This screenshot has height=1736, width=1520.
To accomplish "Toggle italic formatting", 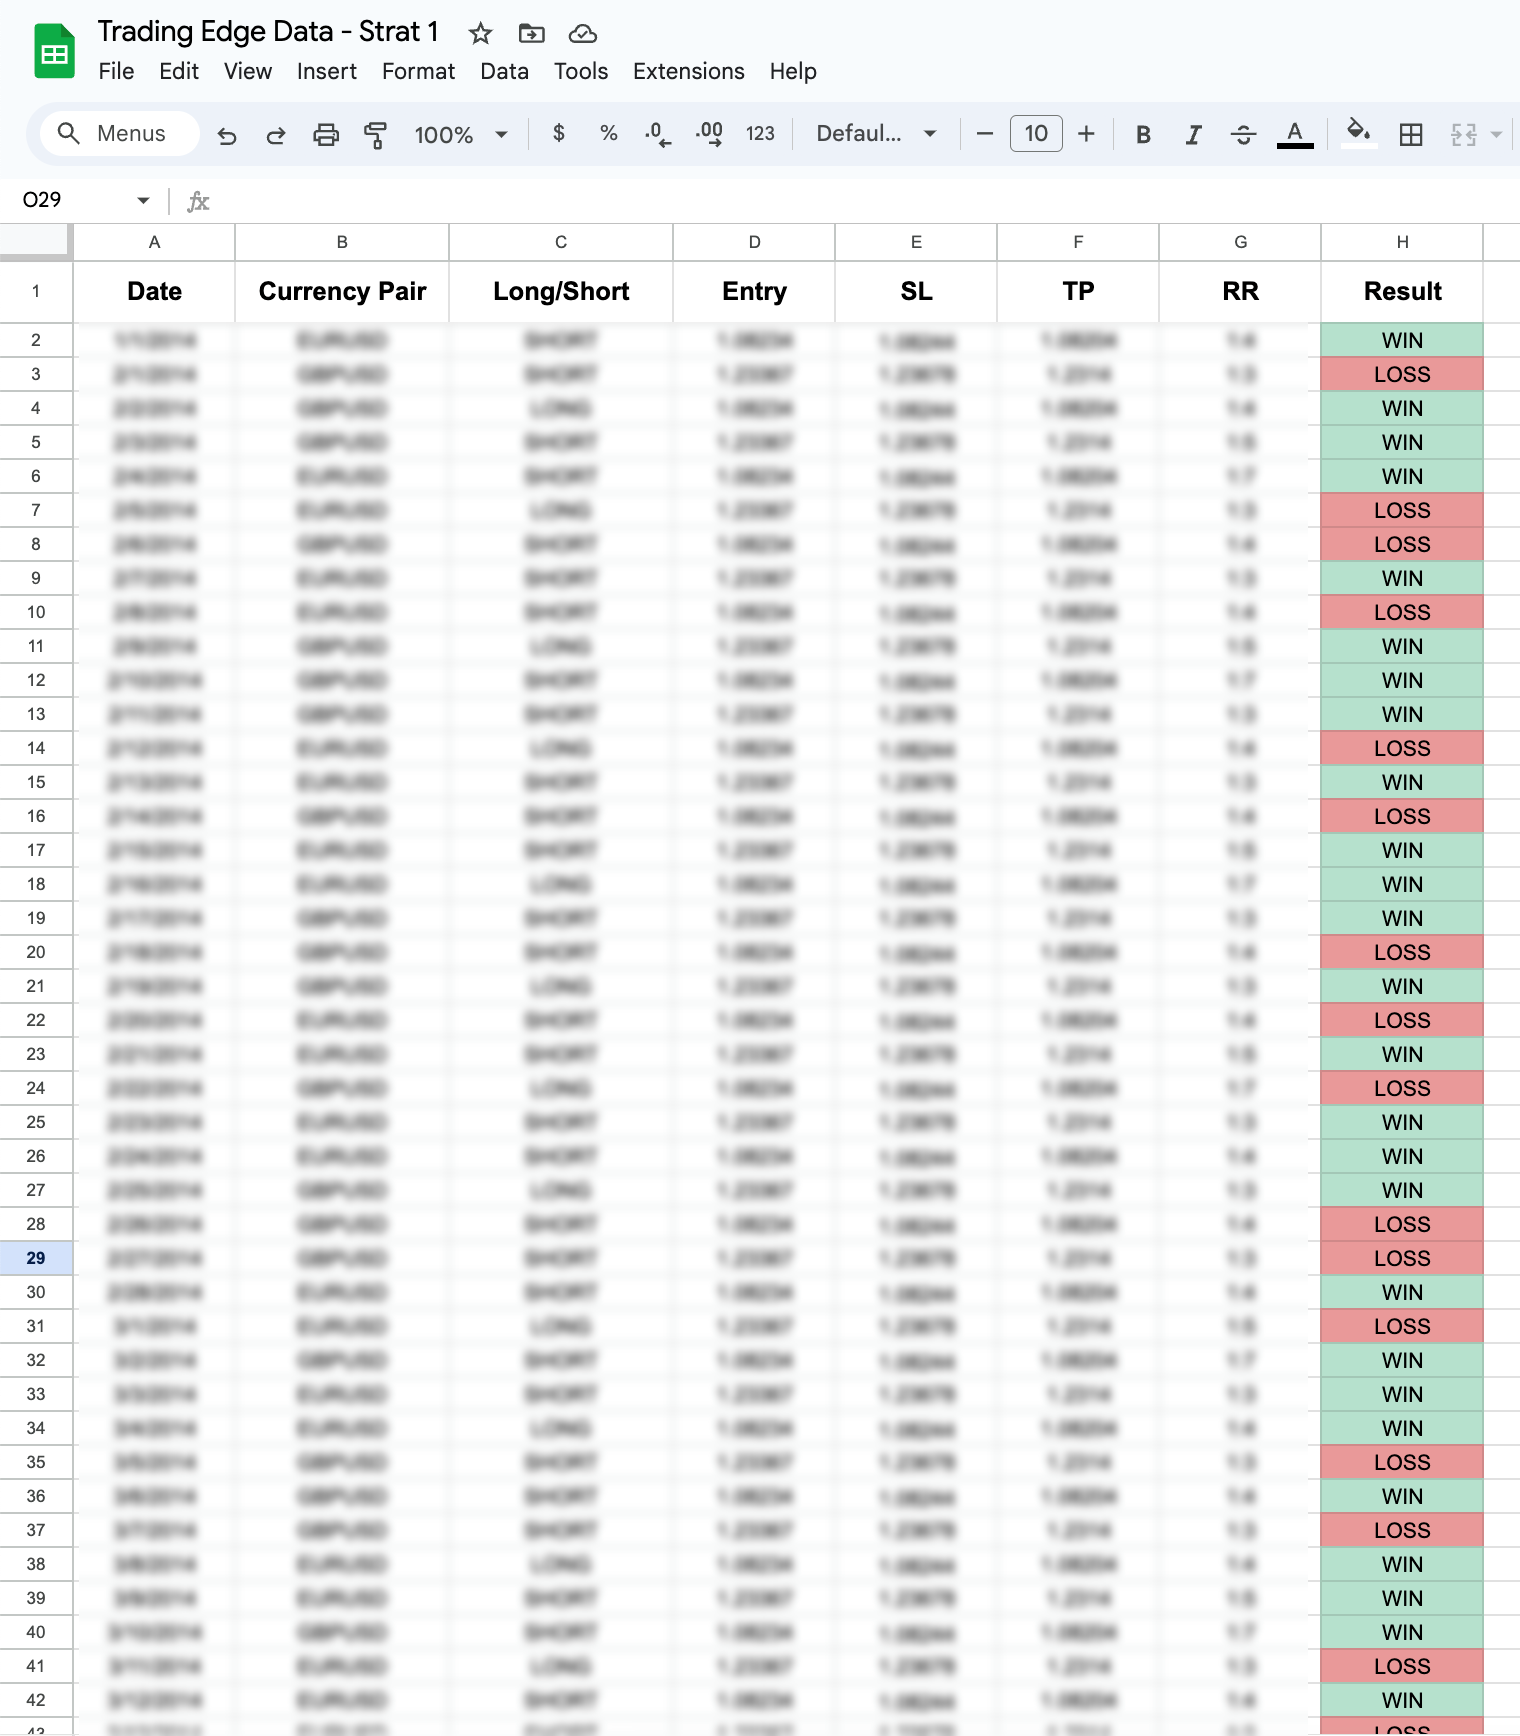I will pyautogui.click(x=1193, y=134).
